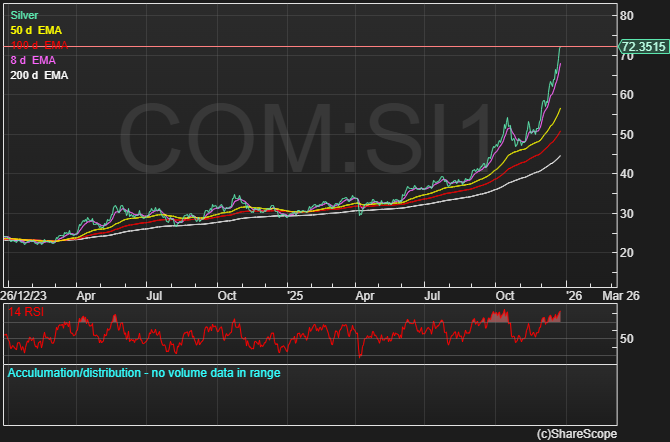The width and height of the screenshot is (670, 442).
Task: Click the Silver series legend label
Action: pyautogui.click(x=24, y=16)
